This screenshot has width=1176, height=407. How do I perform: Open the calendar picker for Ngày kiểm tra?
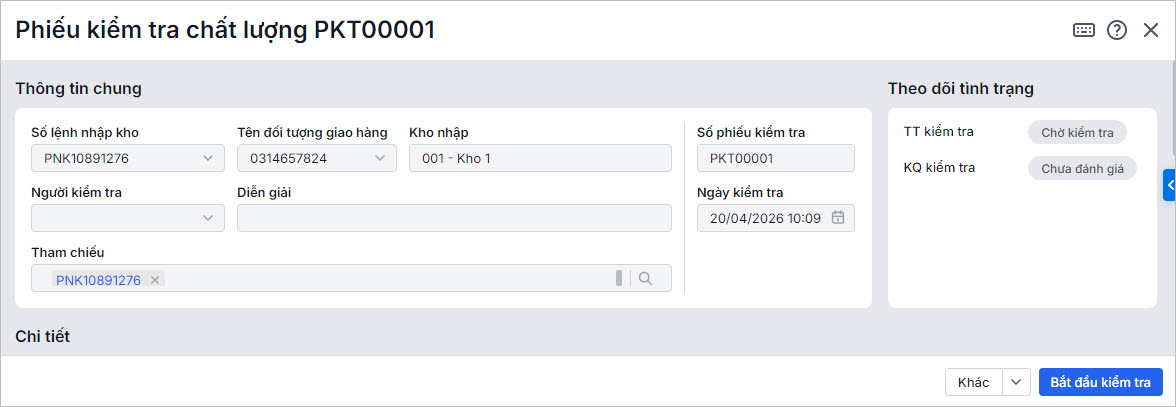(x=838, y=218)
